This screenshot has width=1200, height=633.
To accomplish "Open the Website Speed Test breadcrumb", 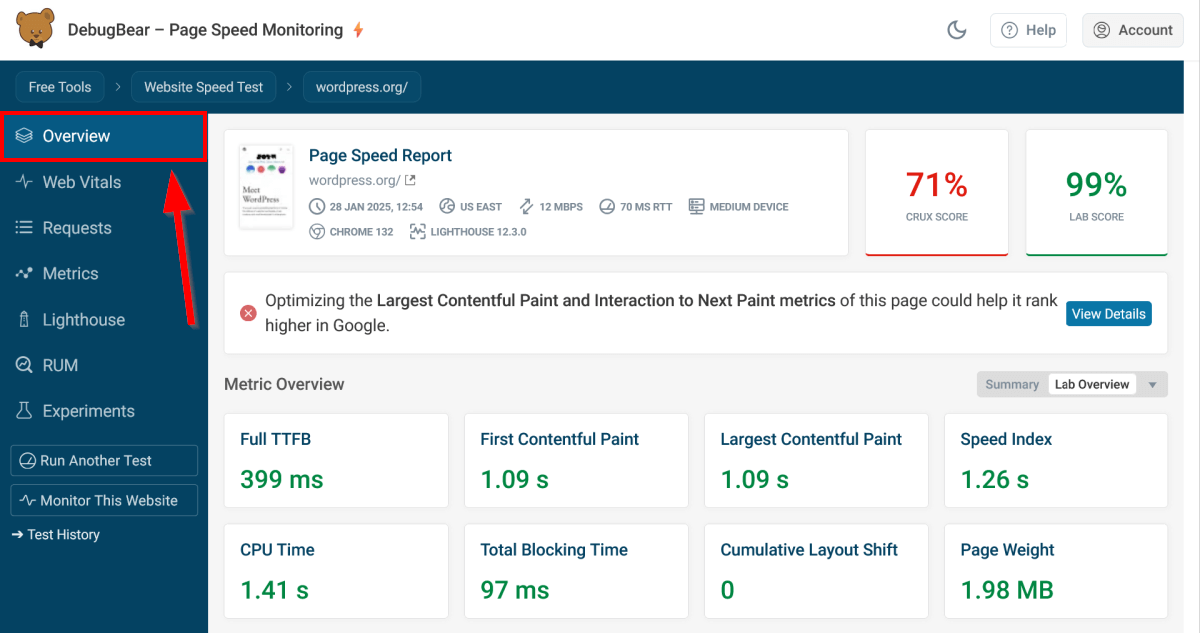I will click(x=204, y=87).
